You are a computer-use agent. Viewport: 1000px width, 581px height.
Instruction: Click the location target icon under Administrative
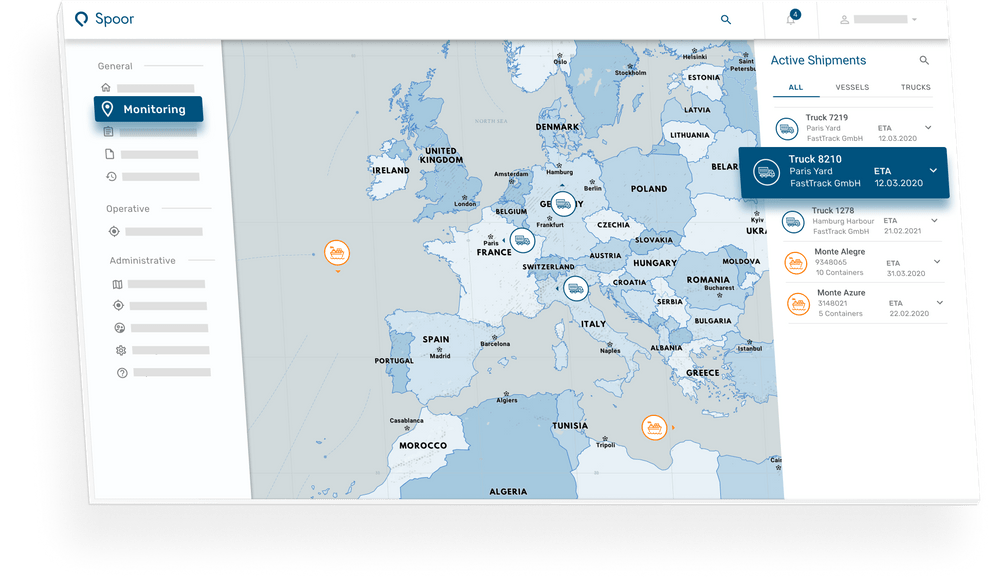[x=119, y=305]
